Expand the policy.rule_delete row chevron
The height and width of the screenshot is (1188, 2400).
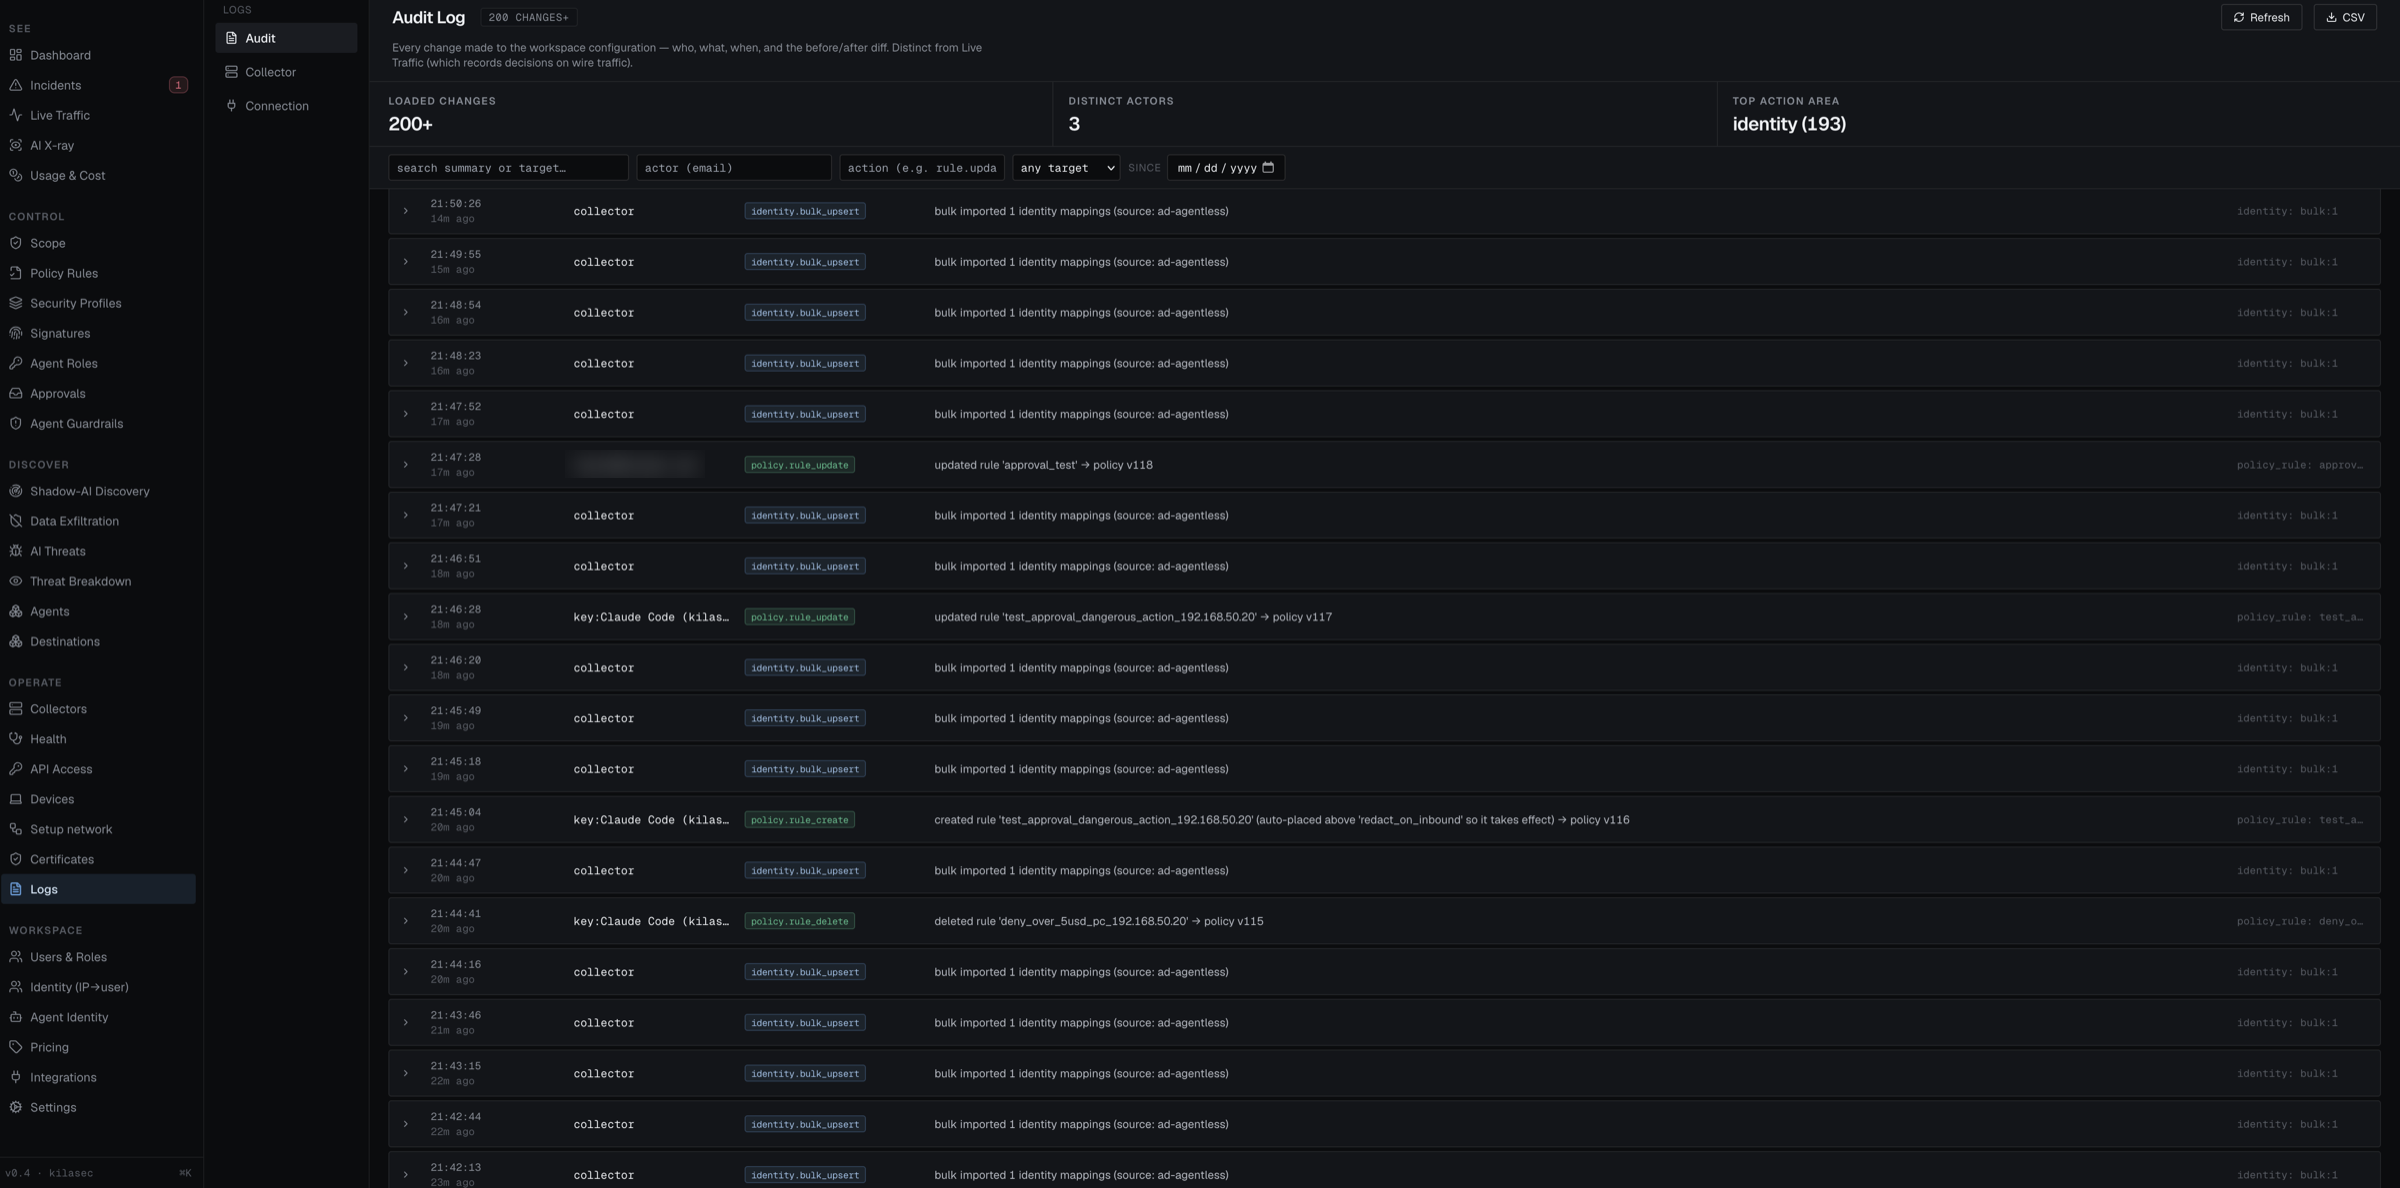405,921
